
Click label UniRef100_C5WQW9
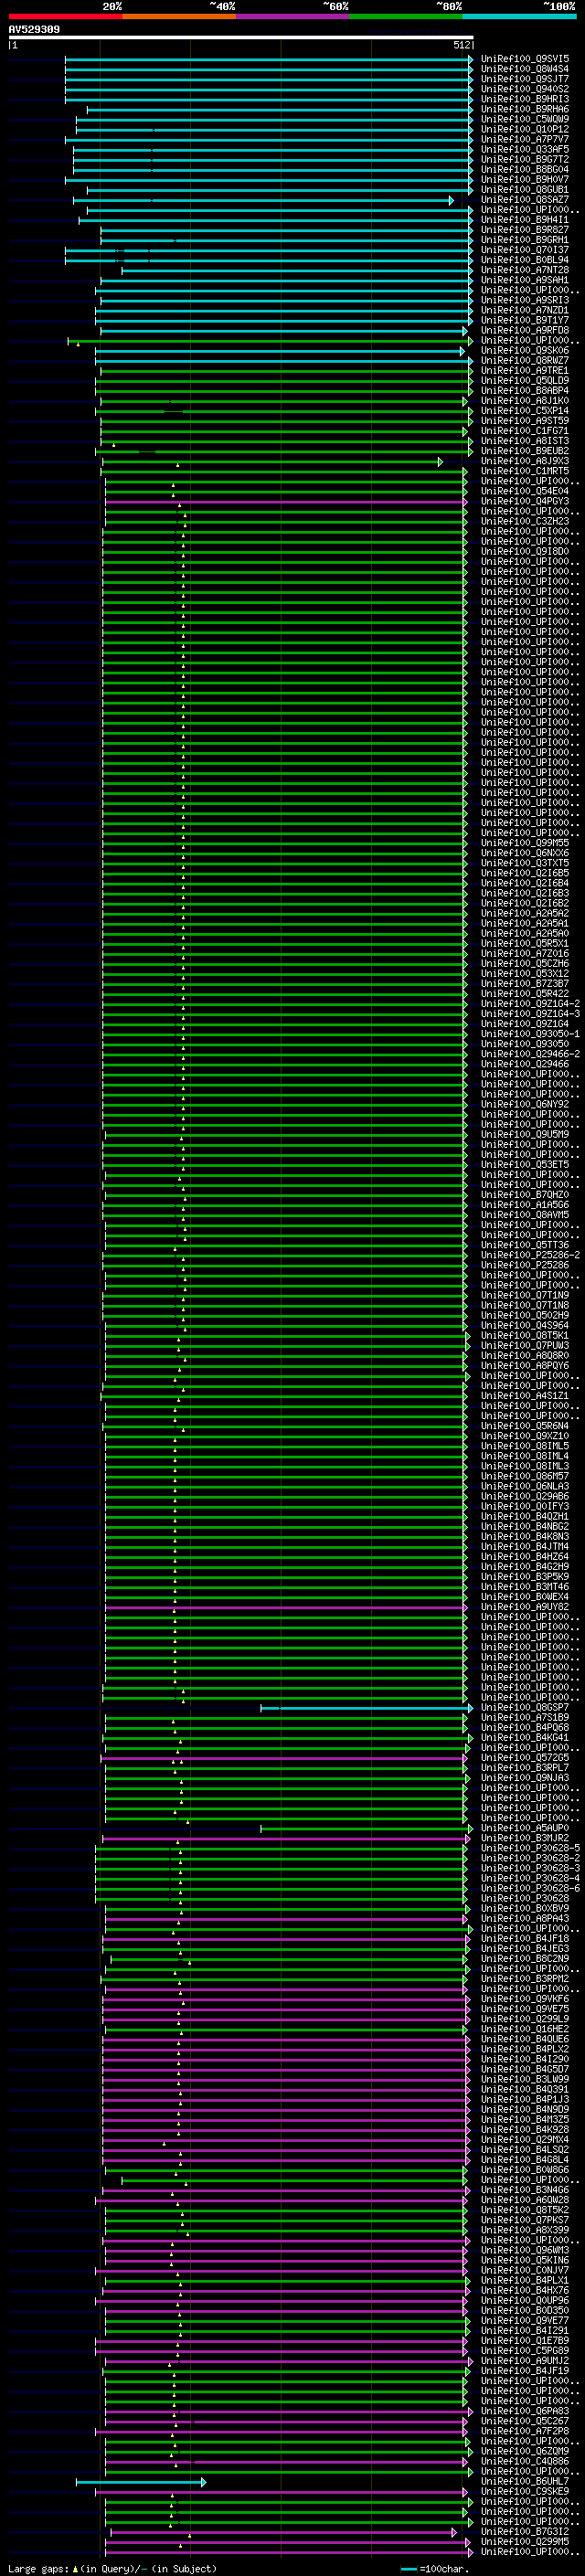[525, 119]
